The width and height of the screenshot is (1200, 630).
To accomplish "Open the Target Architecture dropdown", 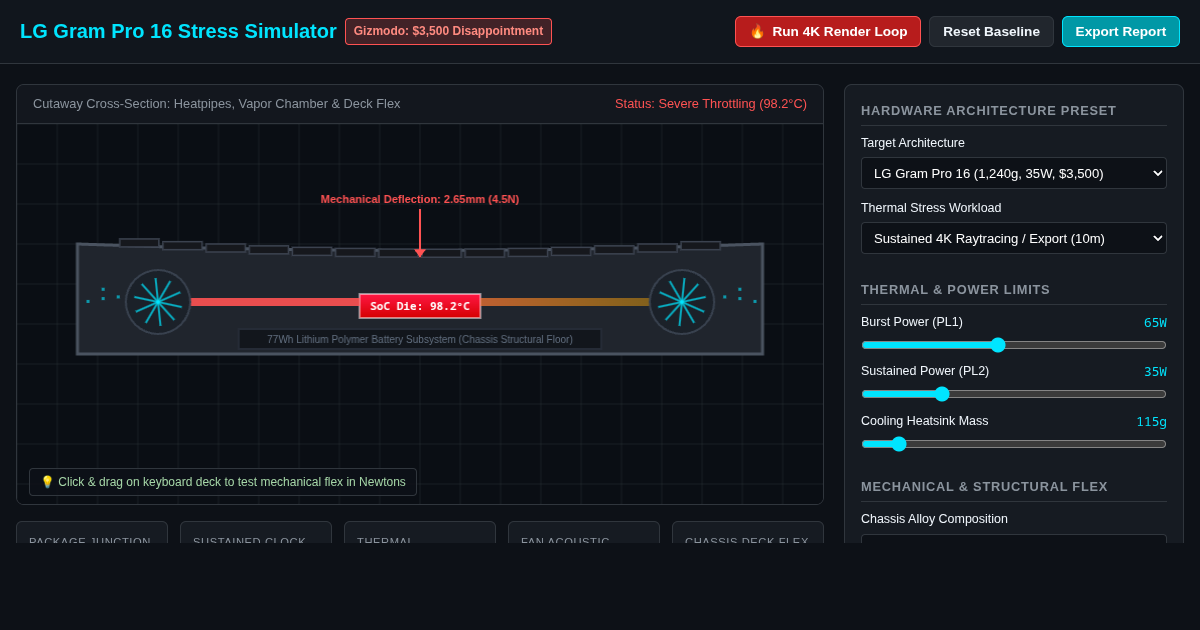I will coord(1014,173).
